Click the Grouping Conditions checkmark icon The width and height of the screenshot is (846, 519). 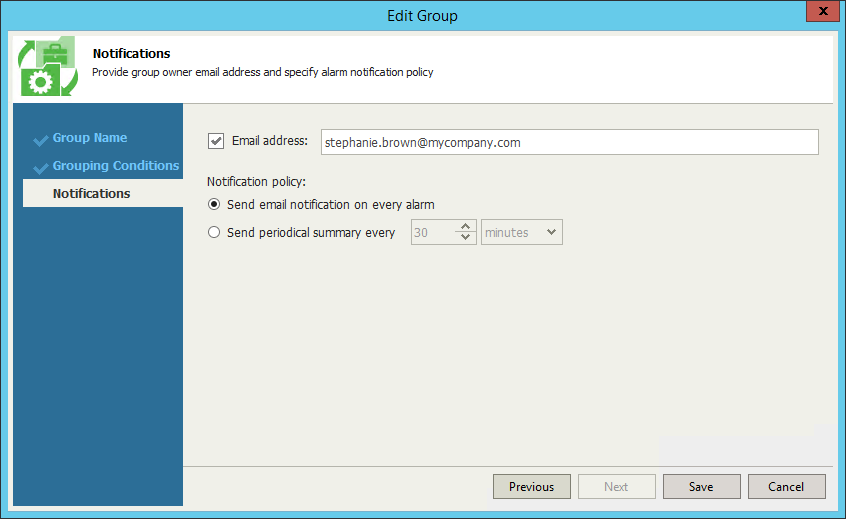click(x=40, y=168)
